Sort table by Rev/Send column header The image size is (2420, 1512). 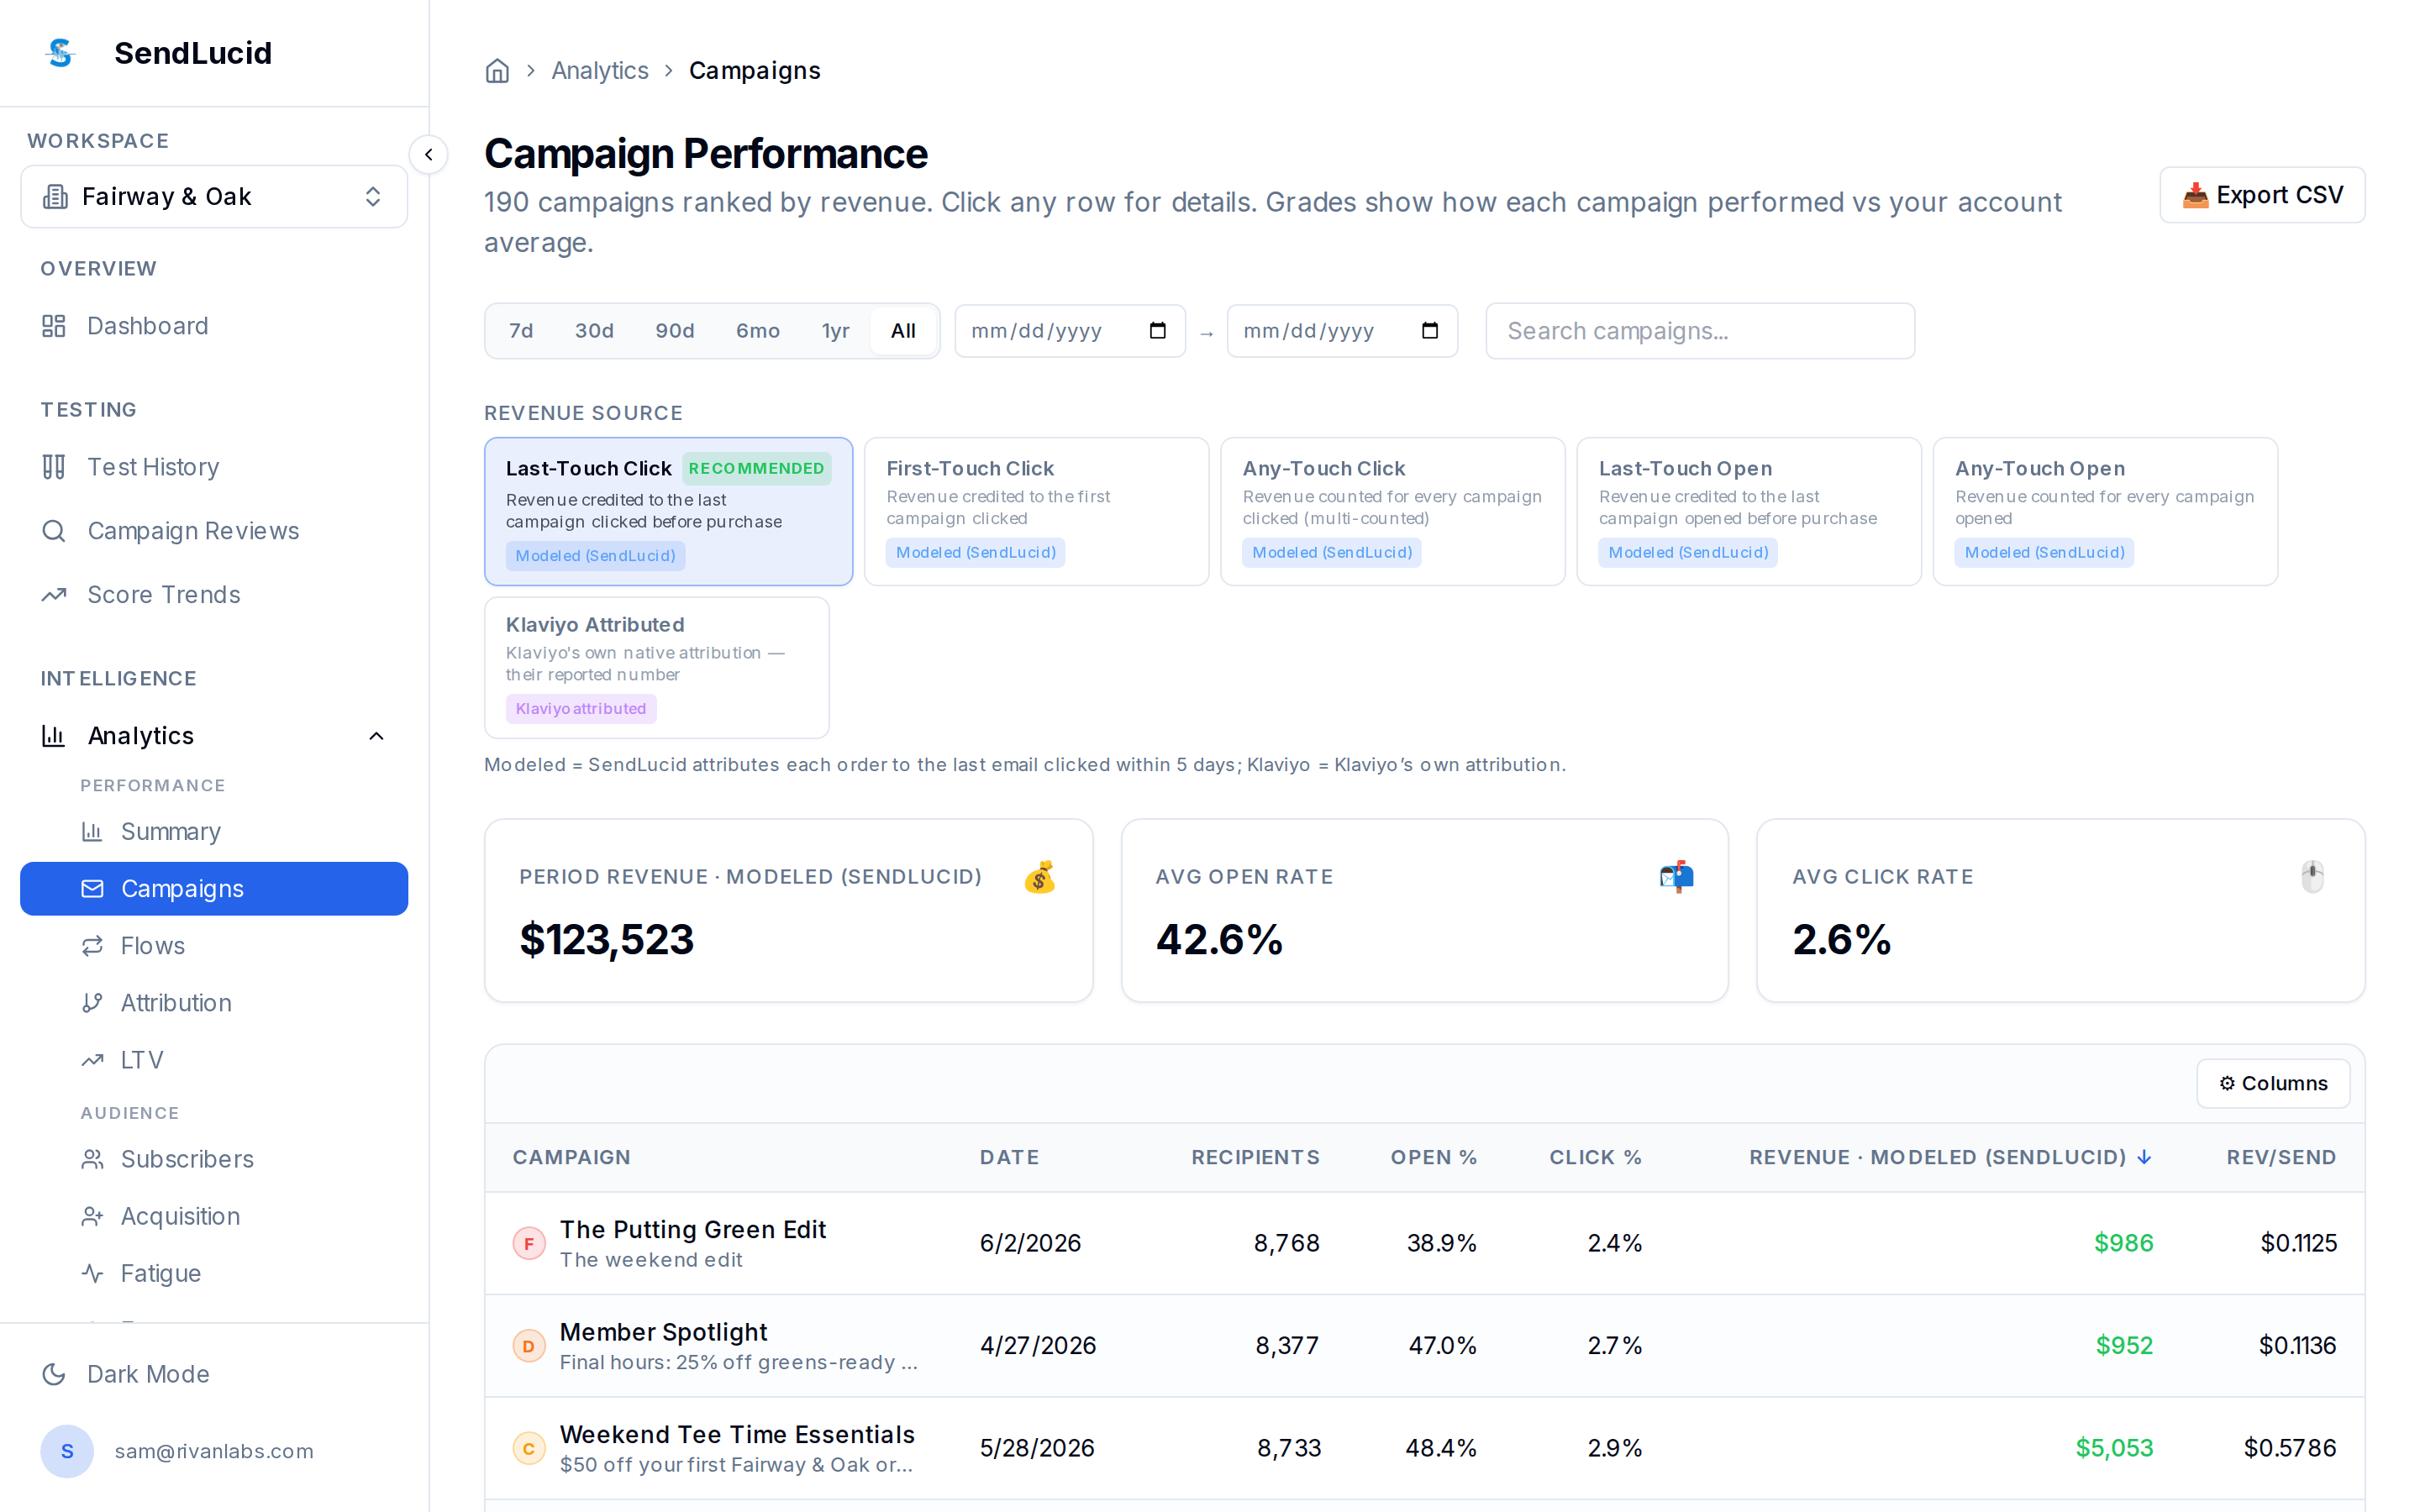2281,1157
